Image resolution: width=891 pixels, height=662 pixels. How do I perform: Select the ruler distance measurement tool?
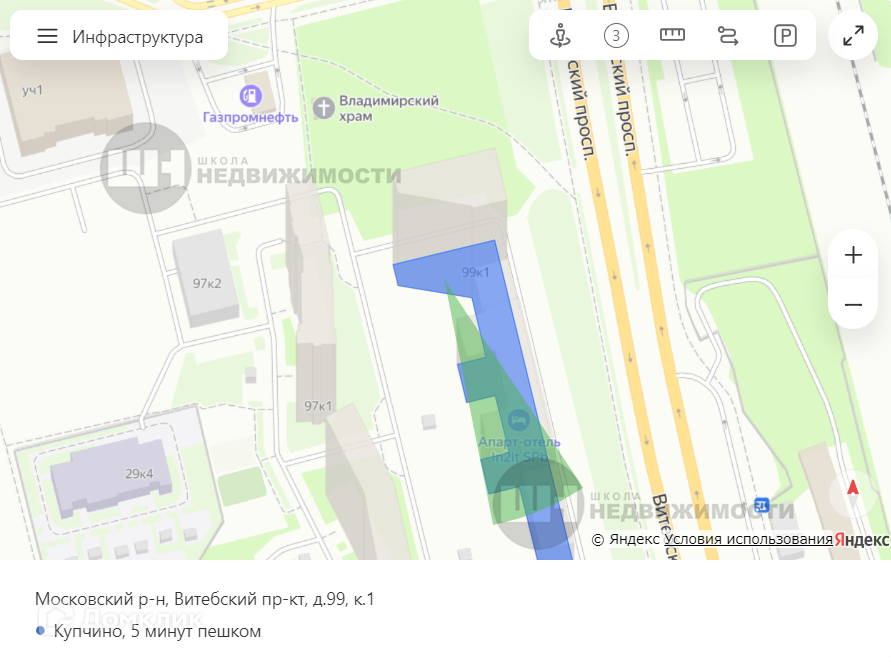672,35
